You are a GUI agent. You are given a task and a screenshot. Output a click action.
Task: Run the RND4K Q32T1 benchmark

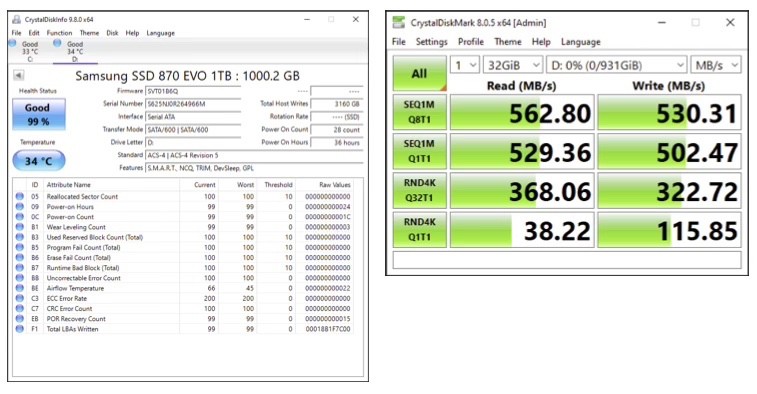coord(420,190)
